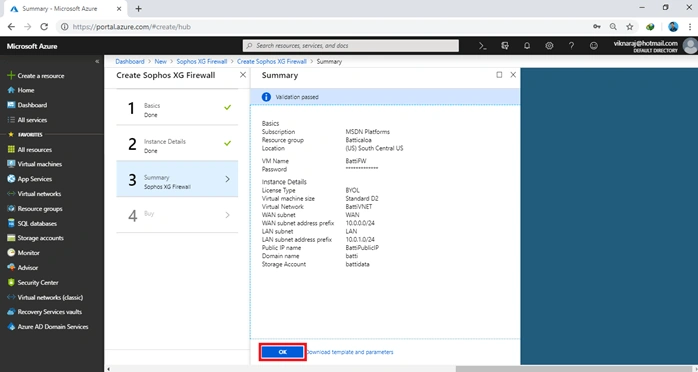Click the Microsoft Azure logo text
The width and height of the screenshot is (698, 372).
(32, 46)
